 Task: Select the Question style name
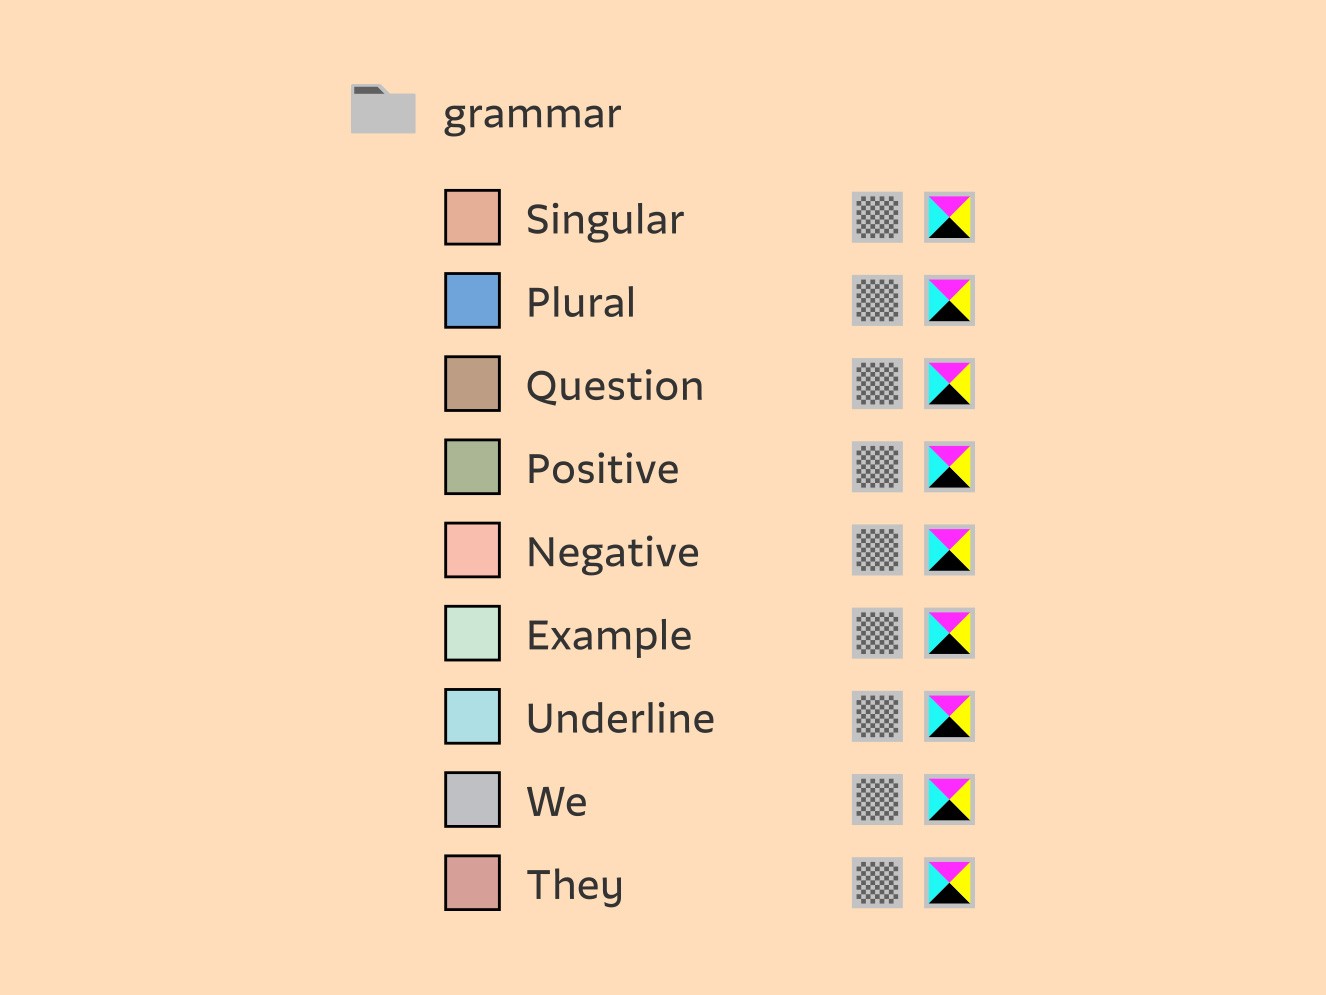tap(615, 386)
